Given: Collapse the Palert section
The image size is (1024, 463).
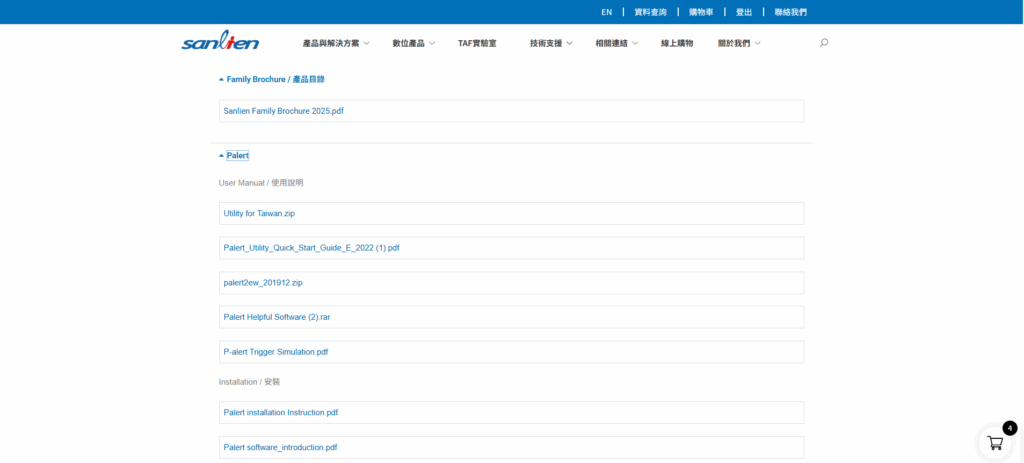Looking at the screenshot, I should pyautogui.click(x=237, y=155).
